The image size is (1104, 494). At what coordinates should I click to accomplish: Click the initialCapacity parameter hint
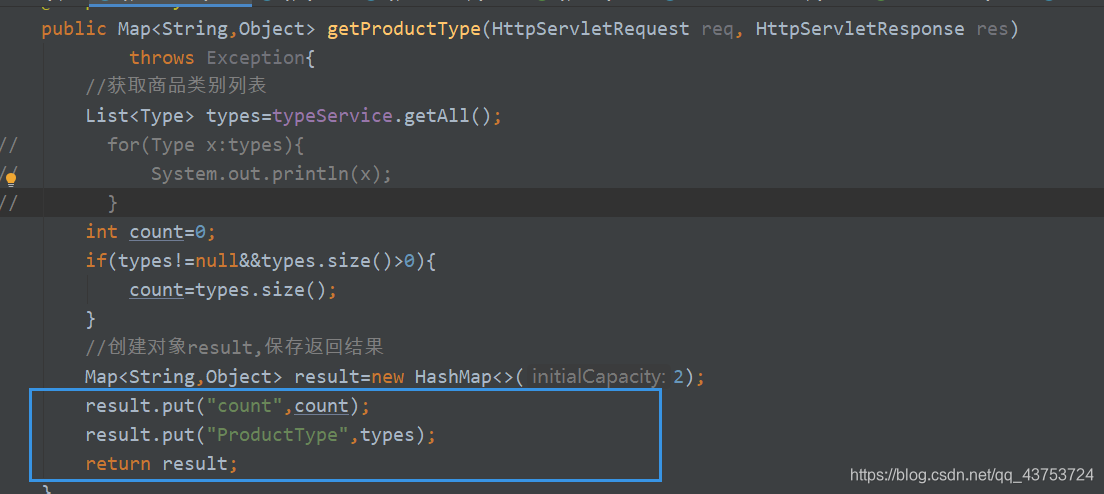point(598,377)
